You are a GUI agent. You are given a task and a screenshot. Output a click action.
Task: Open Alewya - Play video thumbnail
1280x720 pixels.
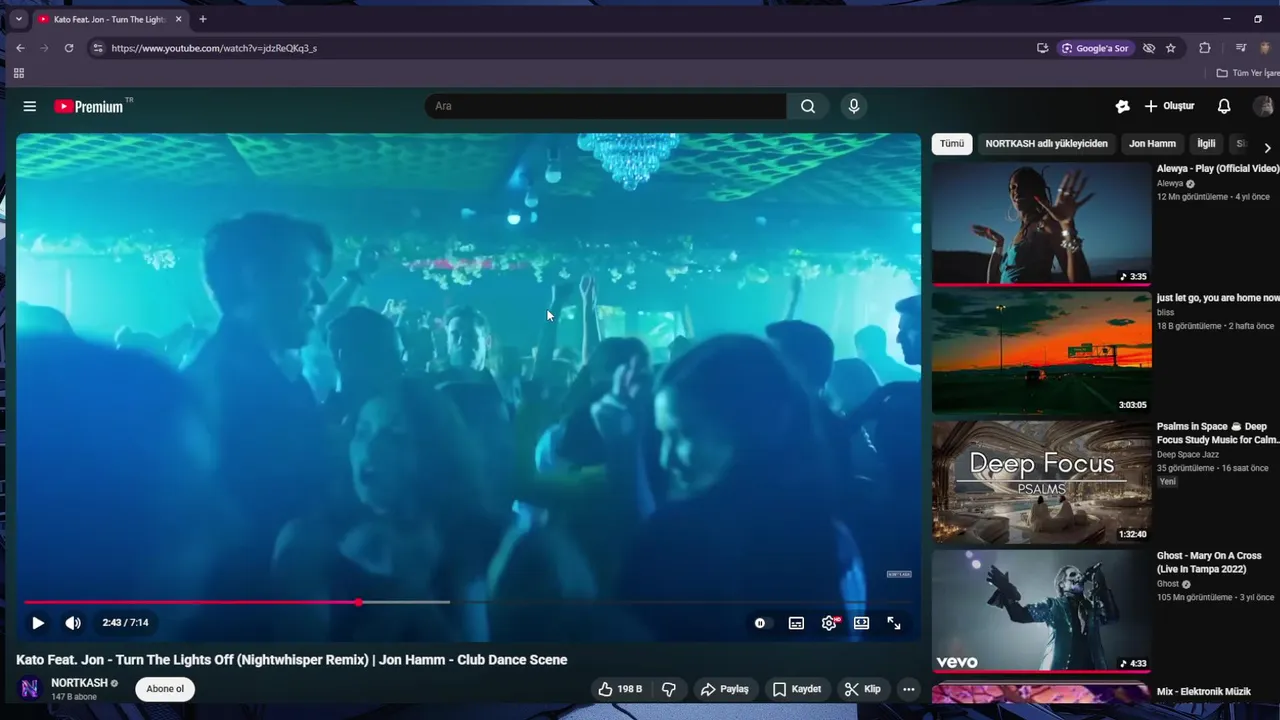click(1041, 224)
